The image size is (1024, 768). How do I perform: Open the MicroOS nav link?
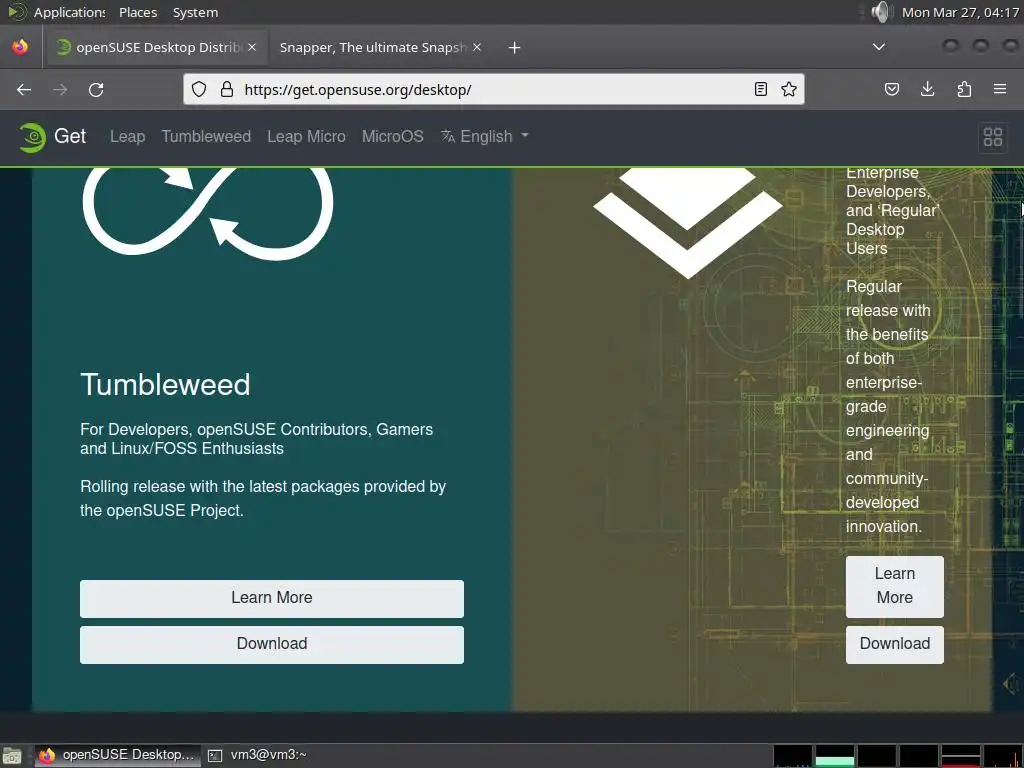[x=392, y=136]
